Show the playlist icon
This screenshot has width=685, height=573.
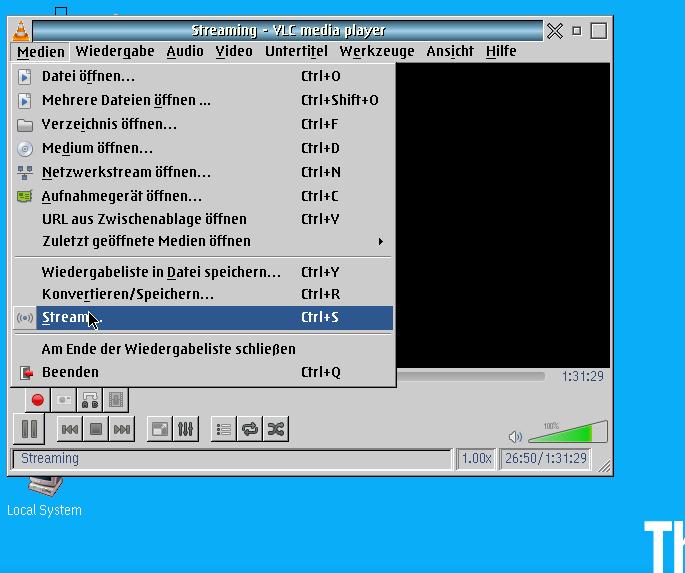point(224,429)
